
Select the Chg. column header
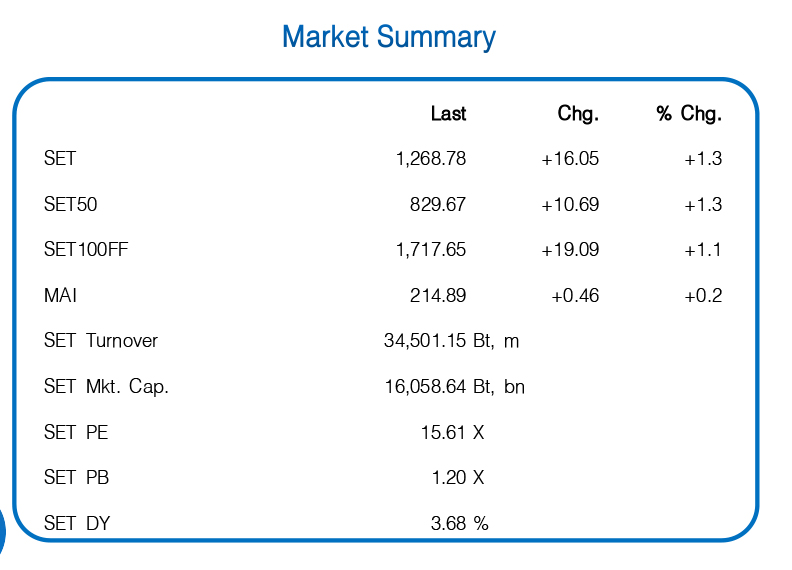point(577,114)
